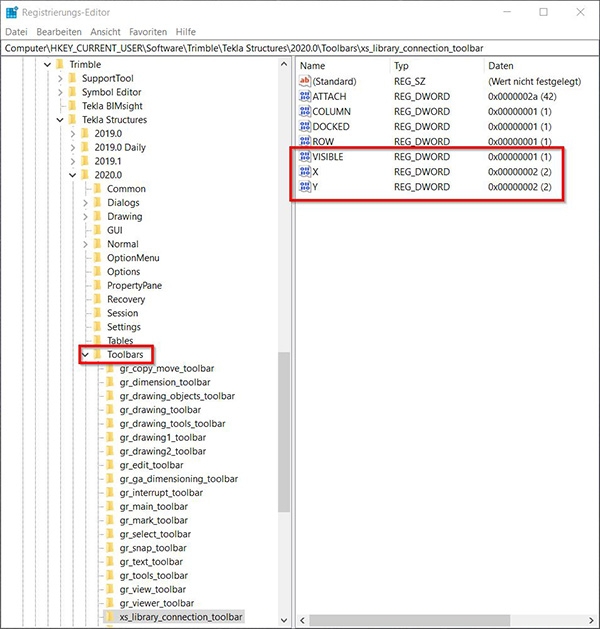This screenshot has width=600, height=629.
Task: Click the values pane scroll right arrow
Action: point(591,620)
